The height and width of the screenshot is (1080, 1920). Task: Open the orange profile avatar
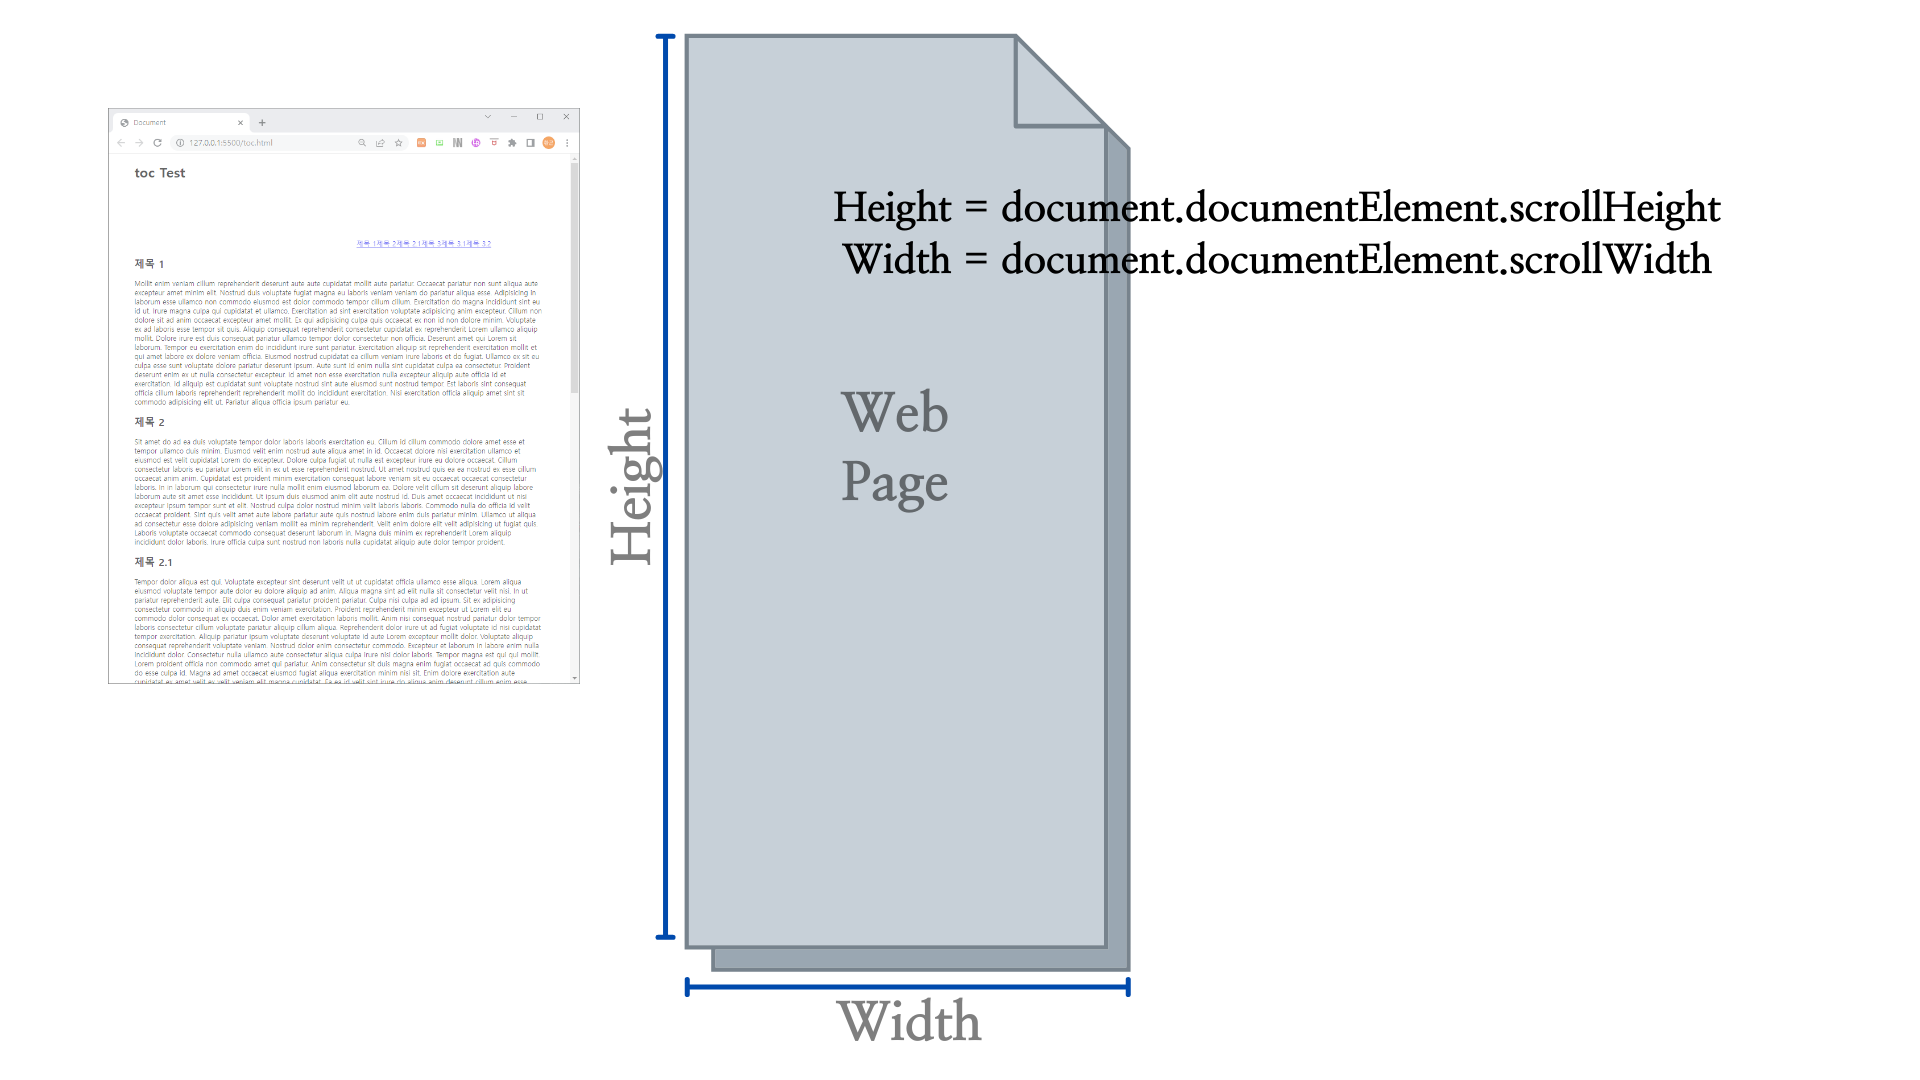548,143
